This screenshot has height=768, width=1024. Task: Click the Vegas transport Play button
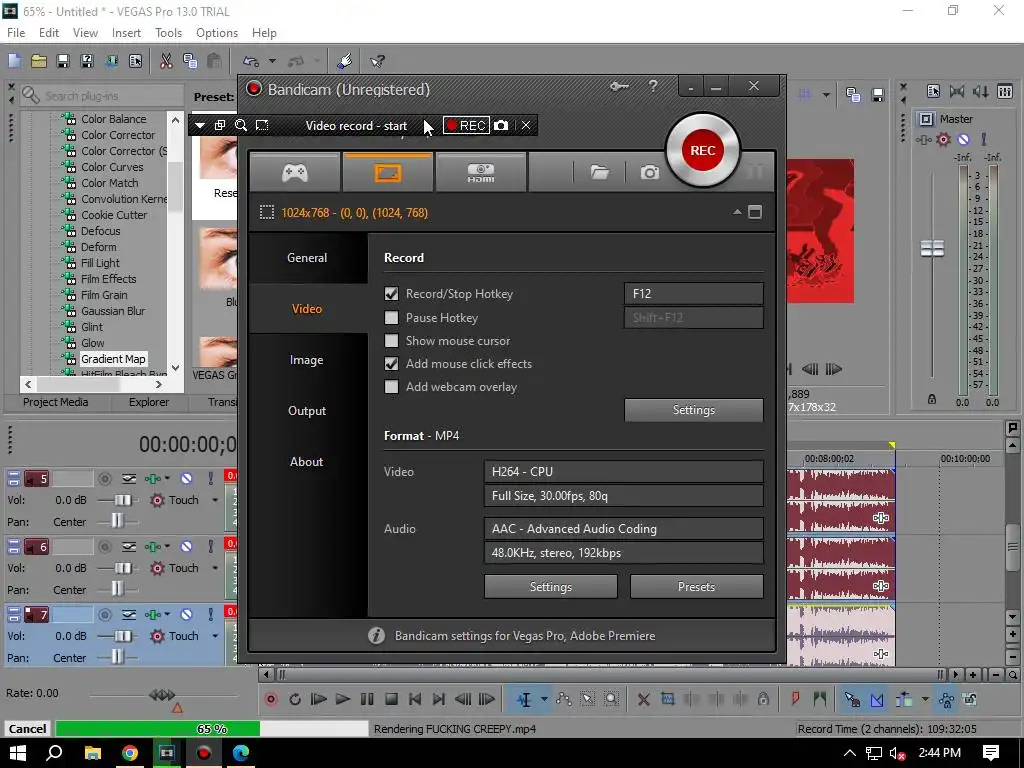pos(342,699)
